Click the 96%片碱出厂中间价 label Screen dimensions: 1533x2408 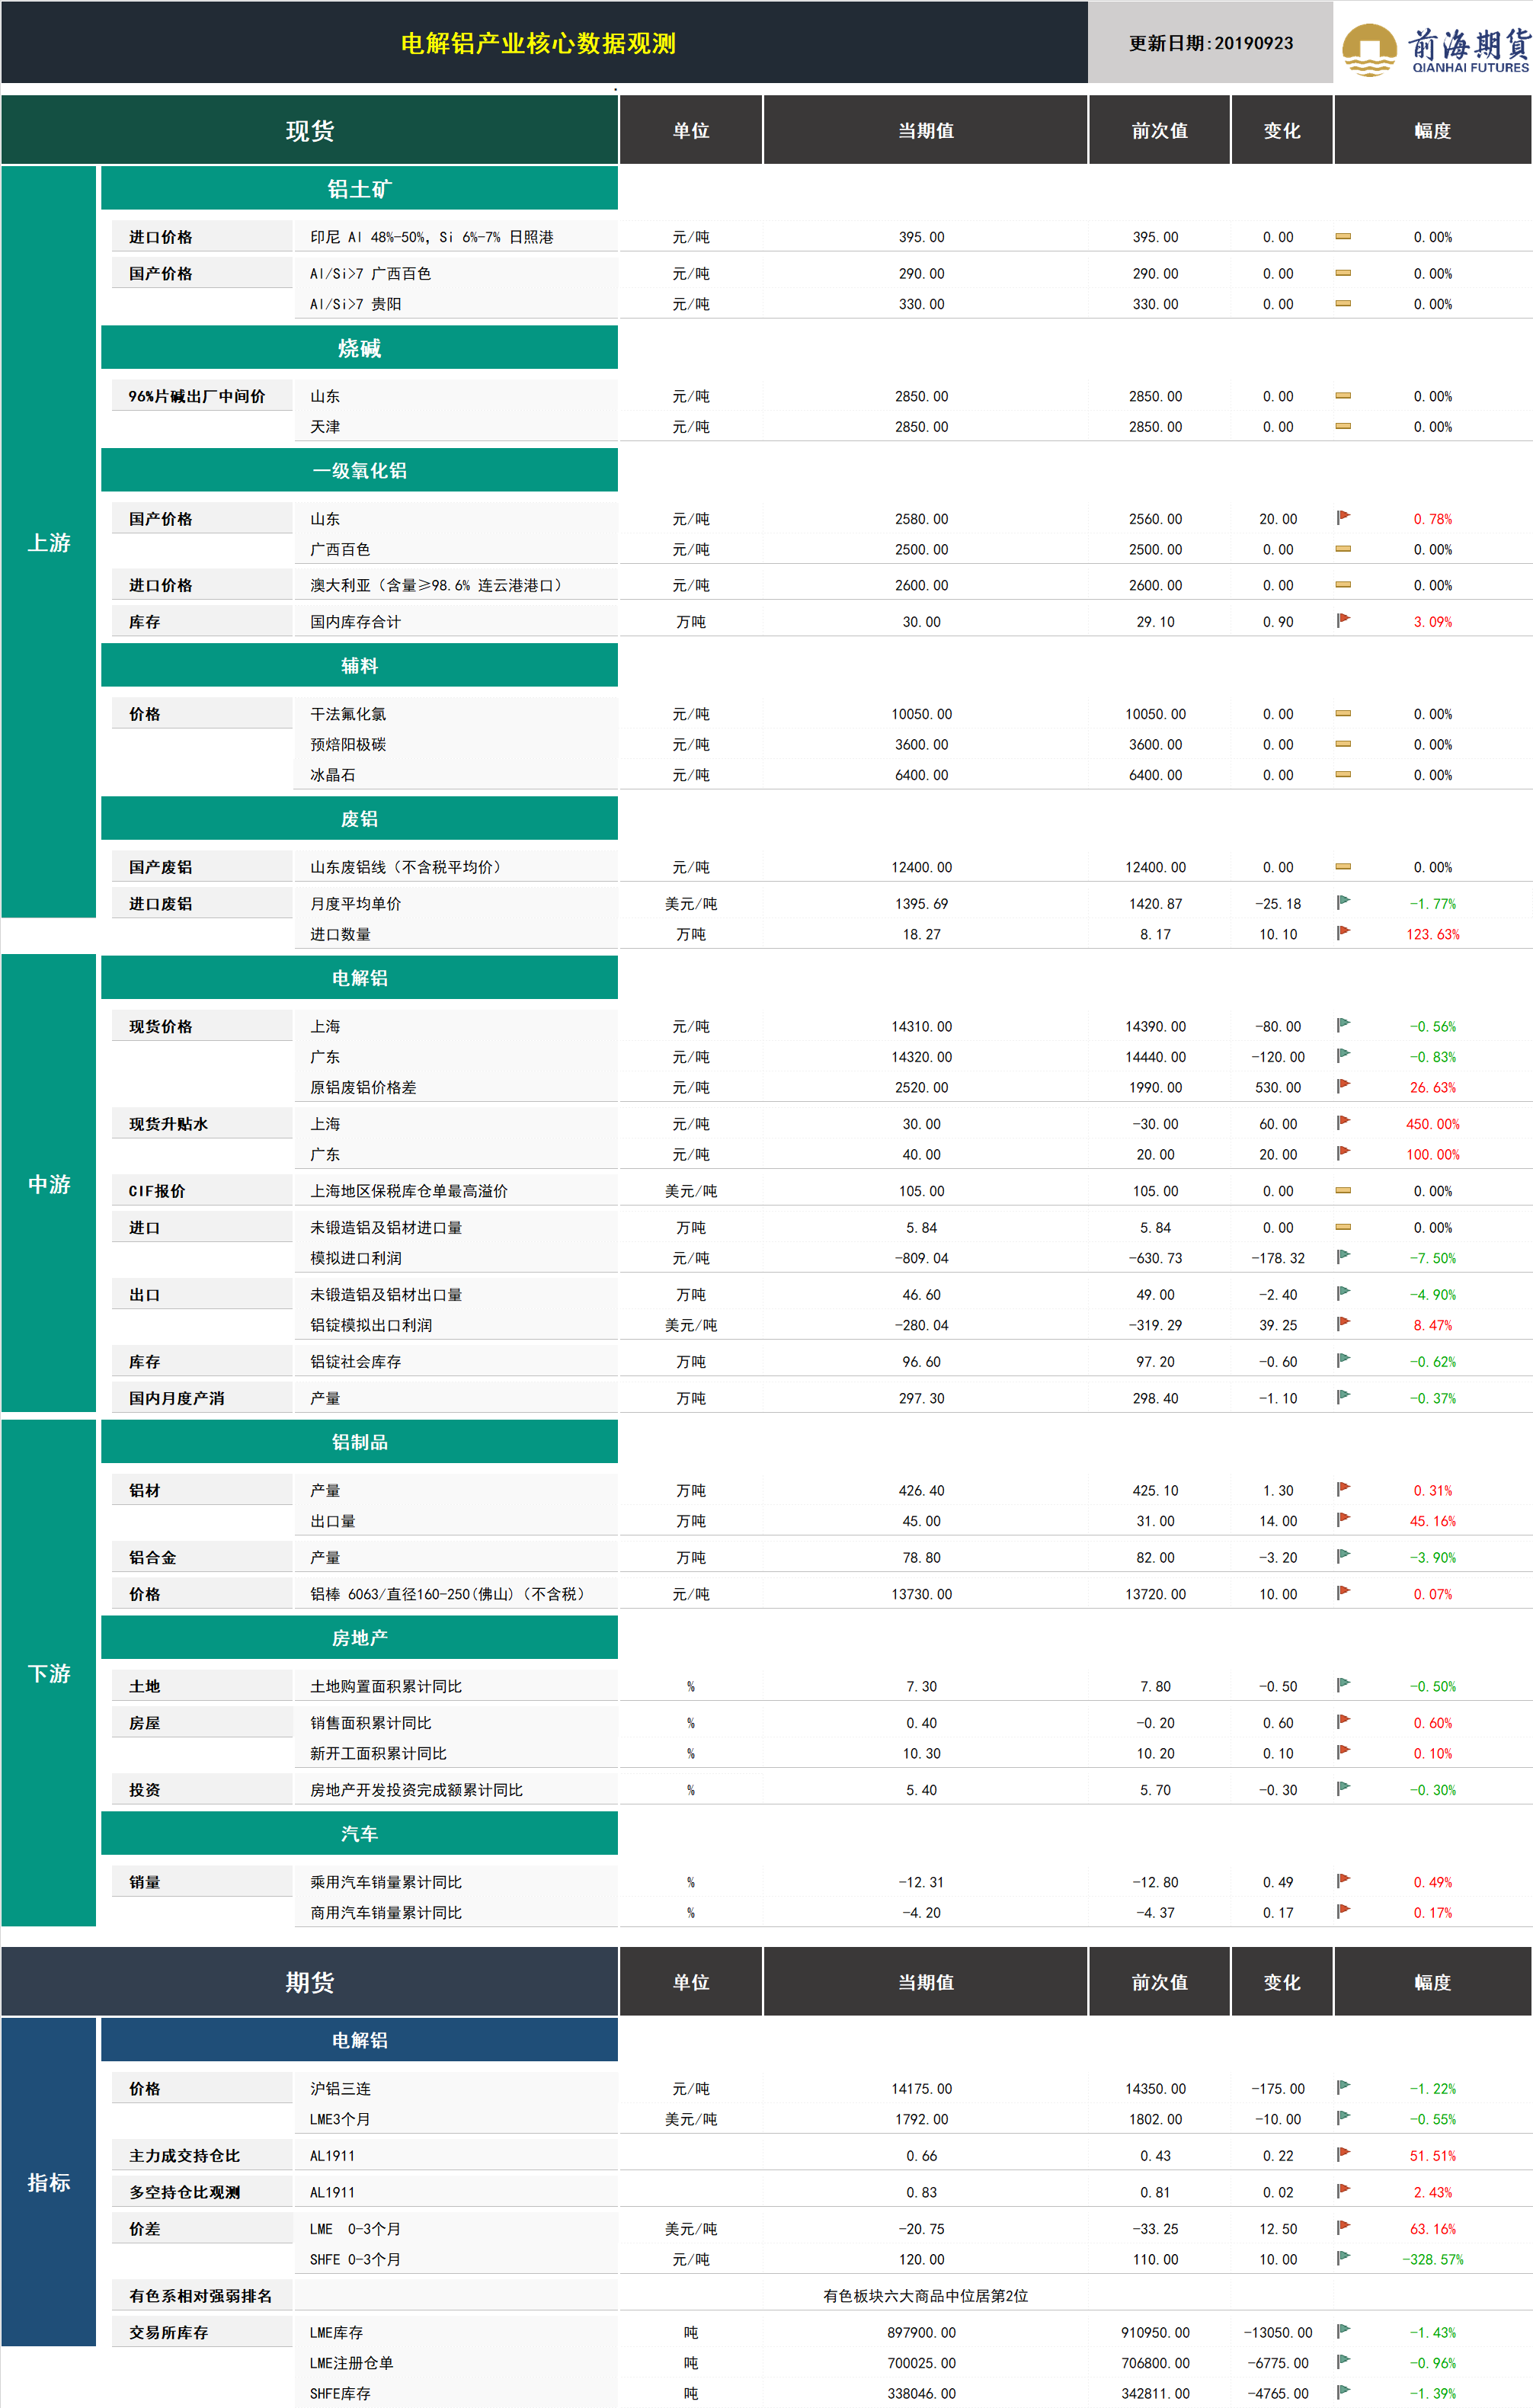(197, 396)
